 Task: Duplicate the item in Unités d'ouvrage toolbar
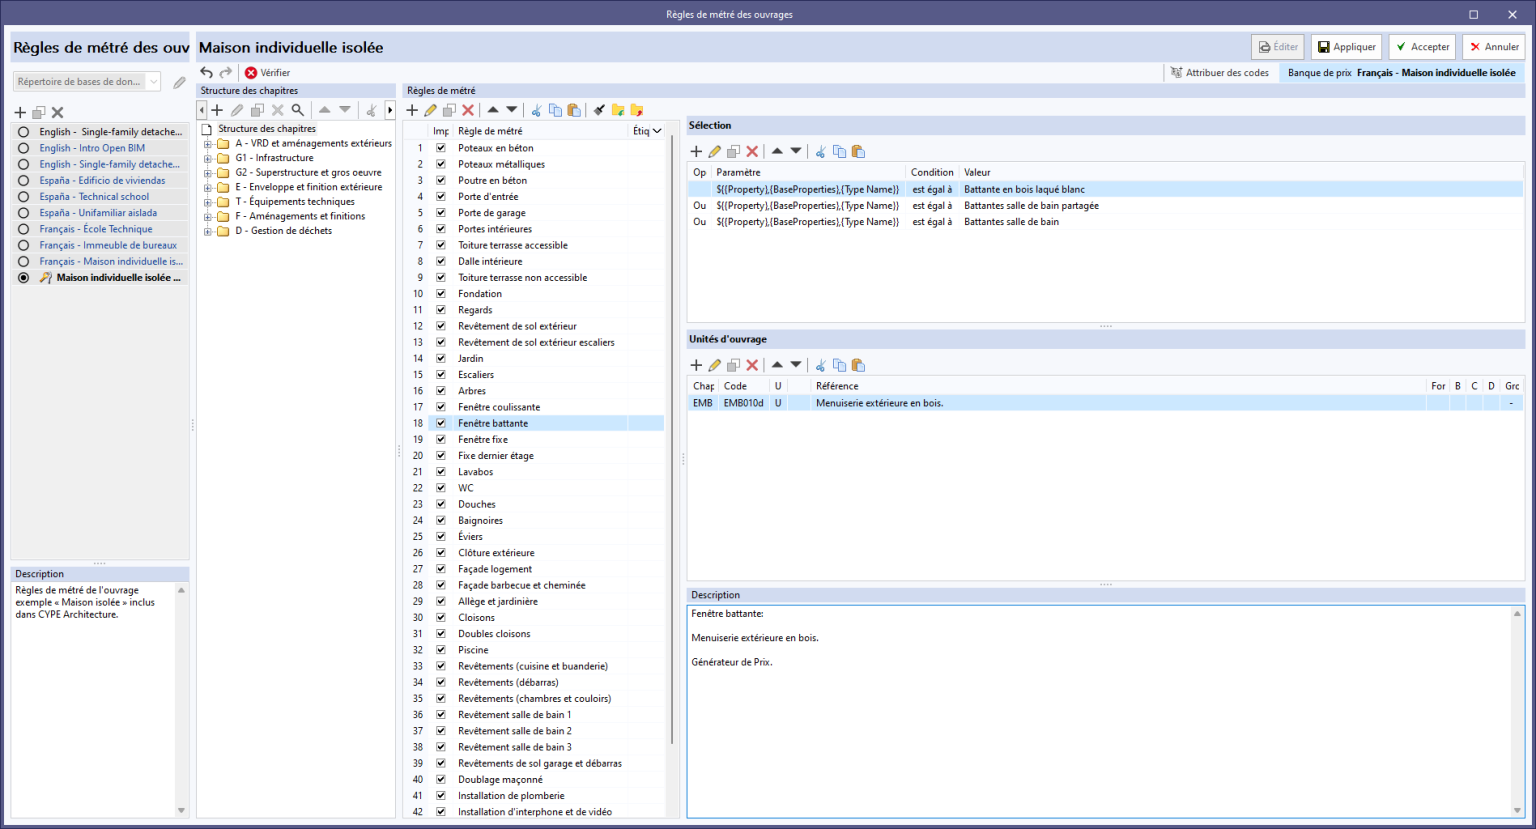point(733,366)
